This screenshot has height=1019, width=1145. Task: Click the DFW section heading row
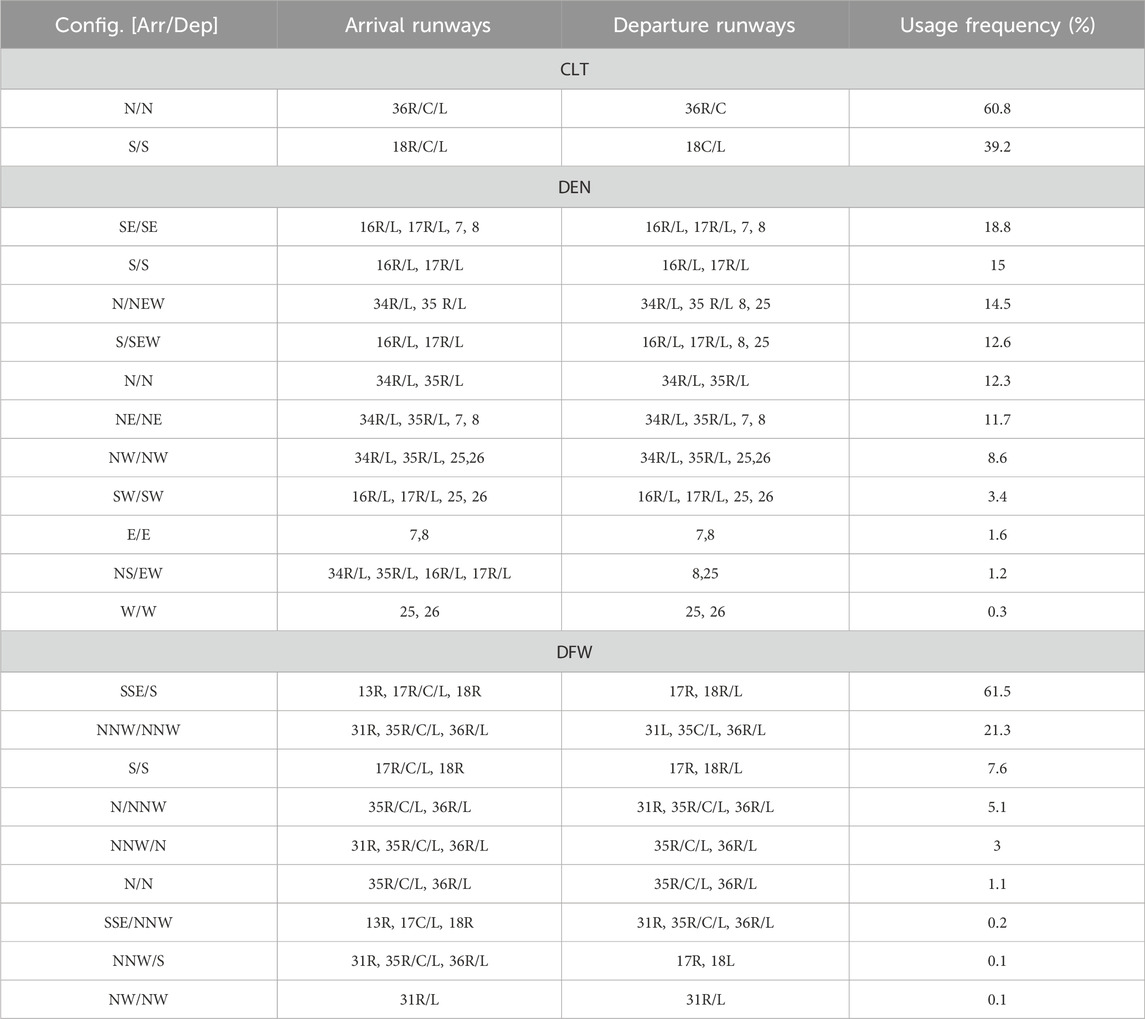coord(572,651)
